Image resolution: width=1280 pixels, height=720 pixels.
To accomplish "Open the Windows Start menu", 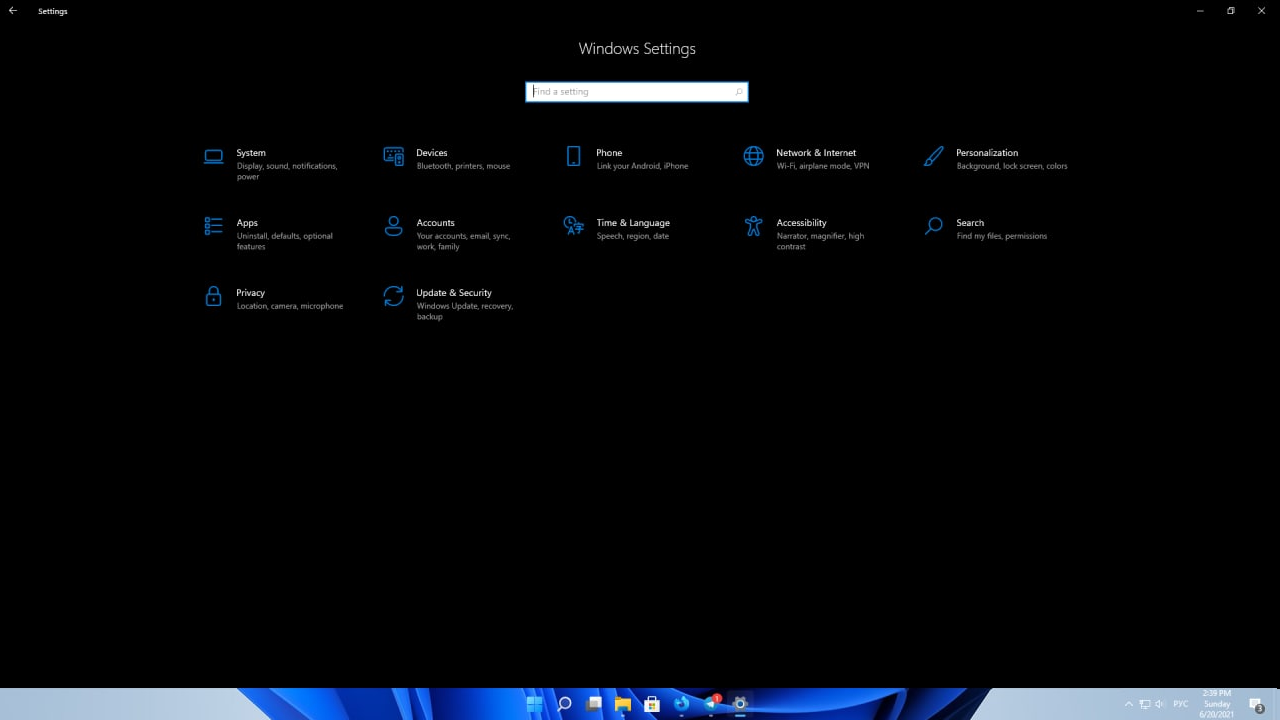I will (535, 704).
